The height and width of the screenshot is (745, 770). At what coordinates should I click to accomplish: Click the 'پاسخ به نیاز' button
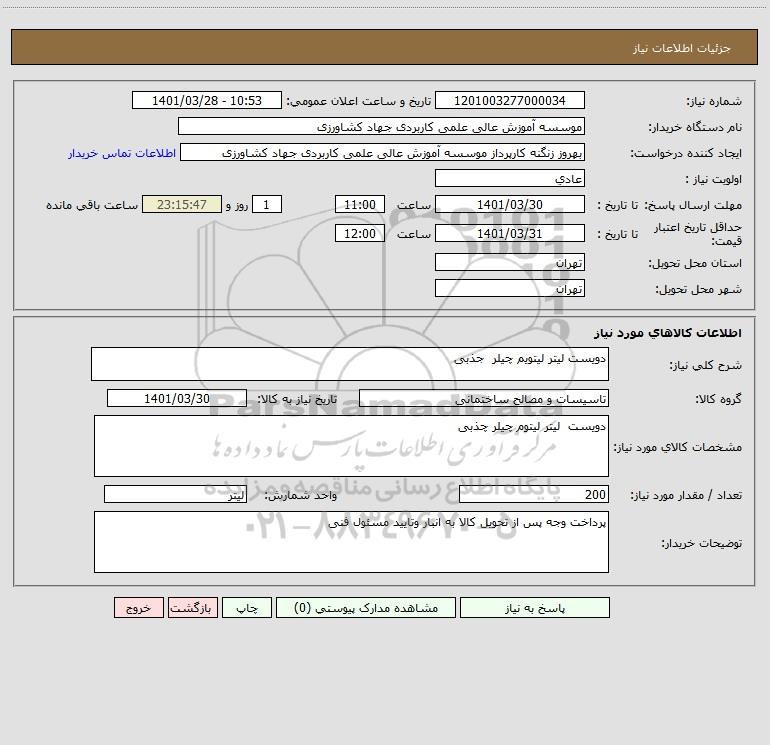pos(535,607)
